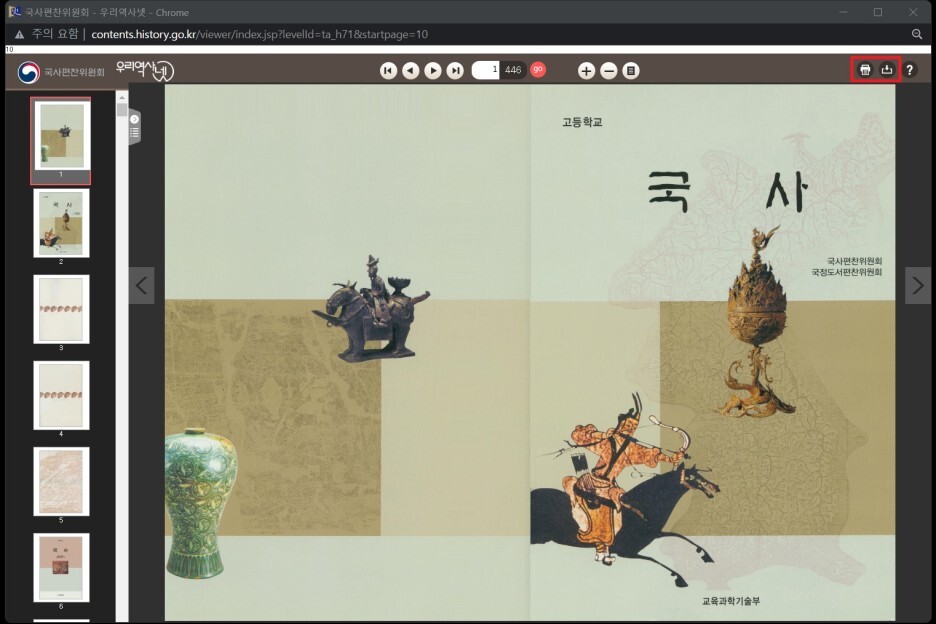Image resolution: width=936 pixels, height=624 pixels.
Task: Select page 5 thumbnail
Action: (61, 481)
